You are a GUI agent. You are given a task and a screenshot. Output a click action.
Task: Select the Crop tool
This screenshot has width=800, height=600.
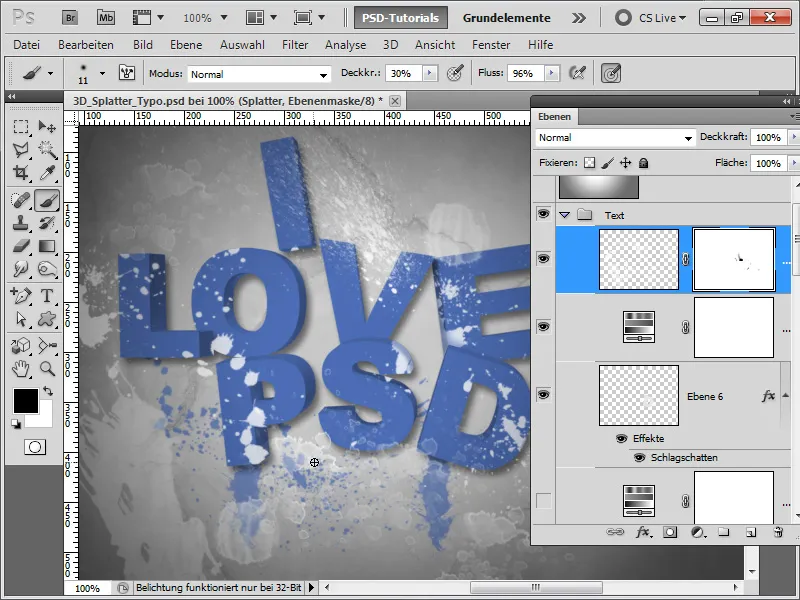click(20, 173)
